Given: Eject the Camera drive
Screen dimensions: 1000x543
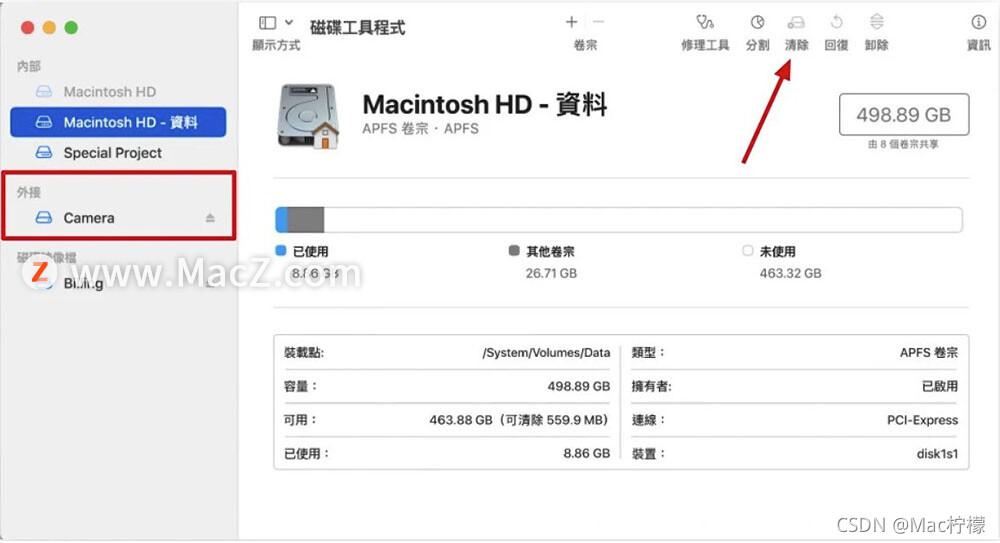Looking at the screenshot, I should click(210, 218).
